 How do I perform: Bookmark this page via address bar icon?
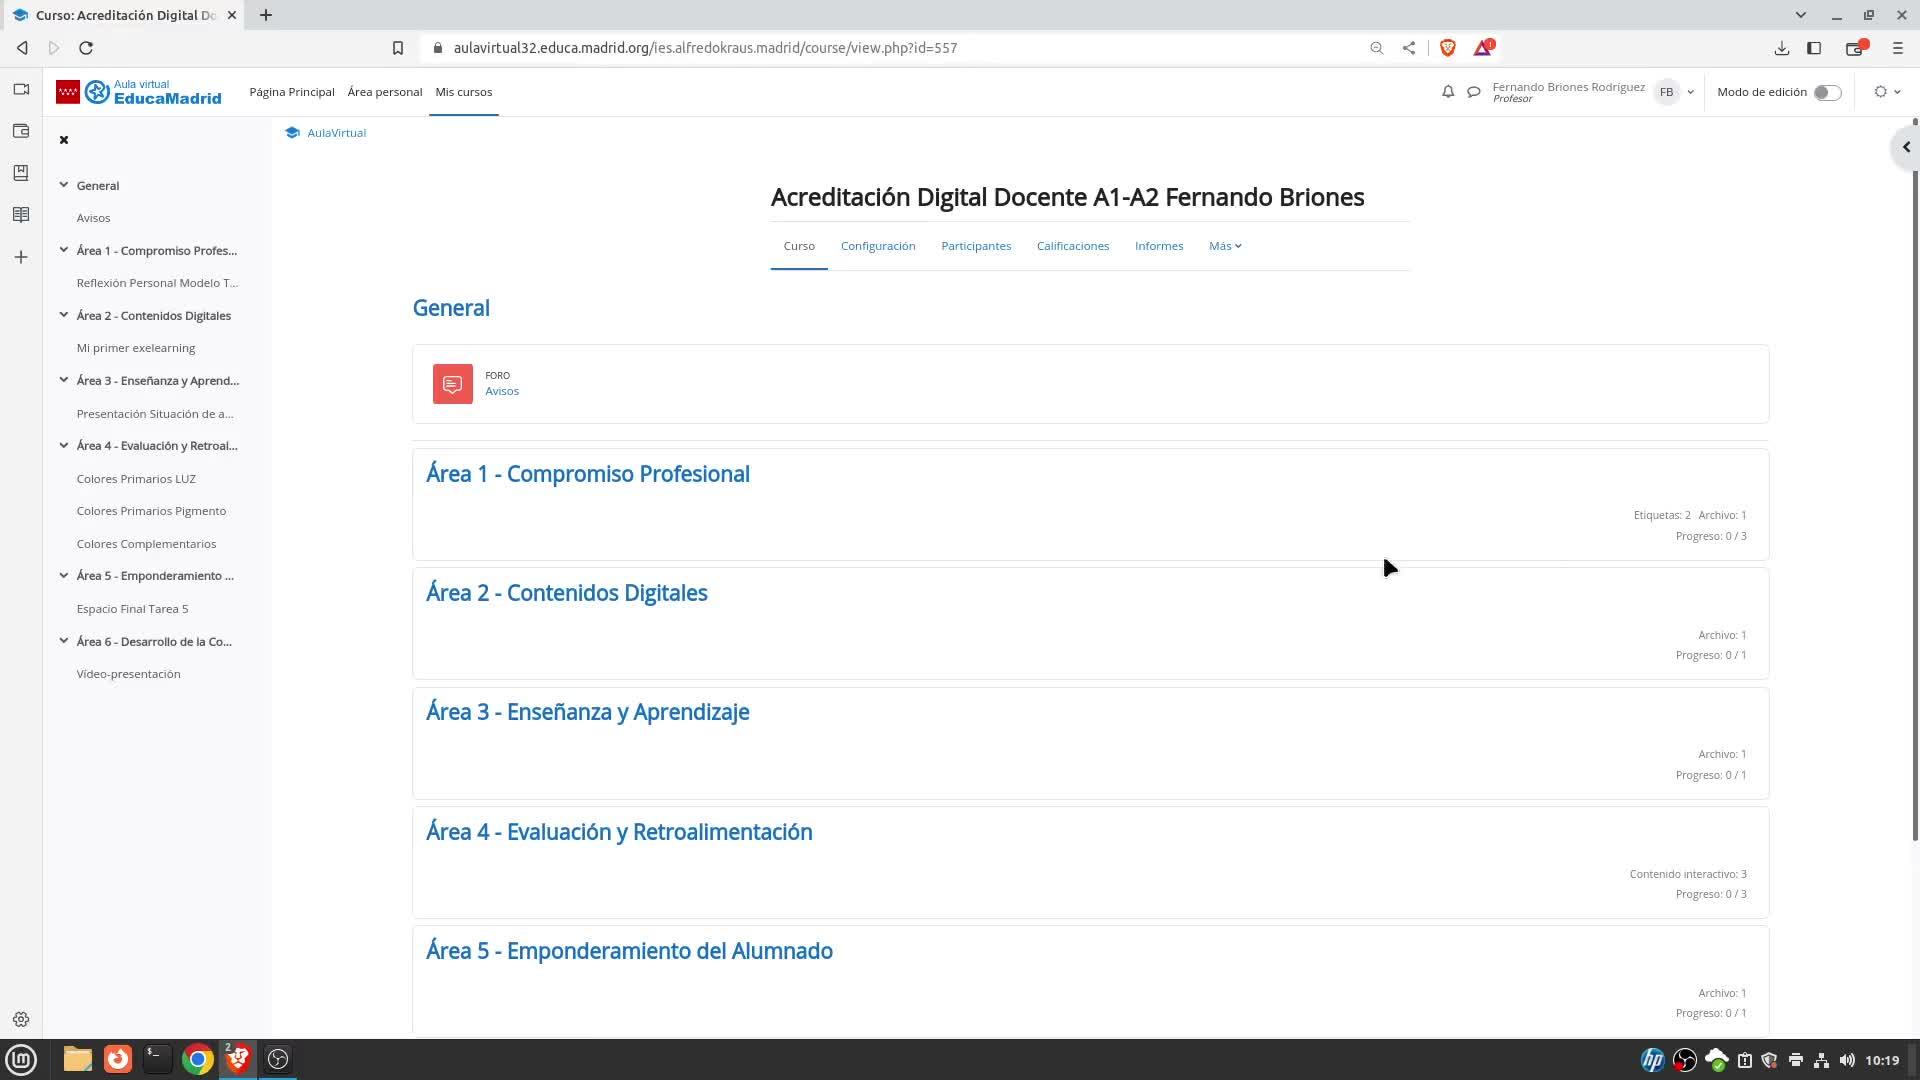pos(398,48)
